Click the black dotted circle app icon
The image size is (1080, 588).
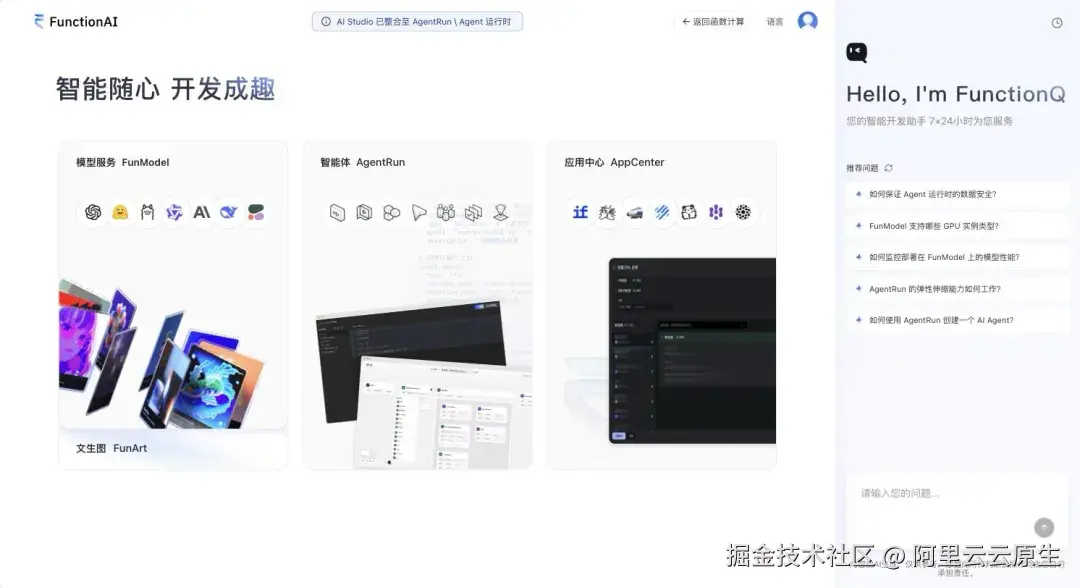pos(743,212)
